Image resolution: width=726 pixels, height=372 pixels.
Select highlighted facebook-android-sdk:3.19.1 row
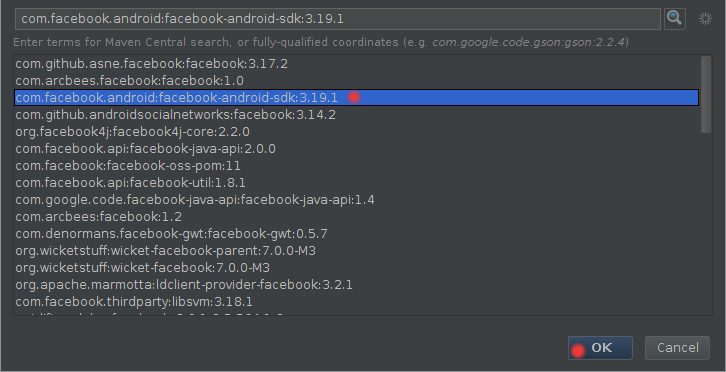click(357, 98)
